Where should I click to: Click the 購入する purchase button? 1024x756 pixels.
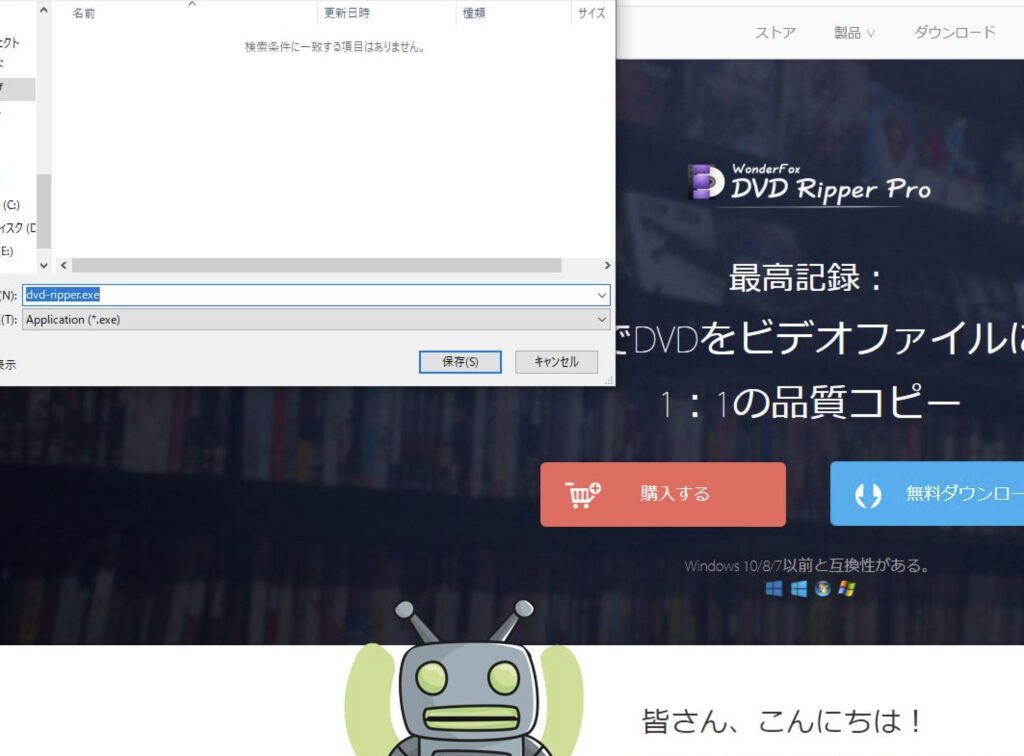[x=663, y=493]
